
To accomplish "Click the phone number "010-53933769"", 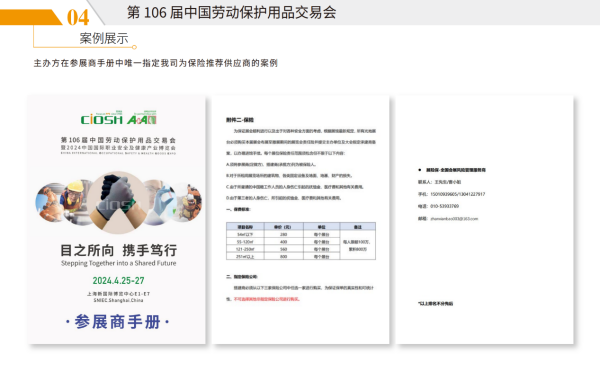I will pos(444,206).
